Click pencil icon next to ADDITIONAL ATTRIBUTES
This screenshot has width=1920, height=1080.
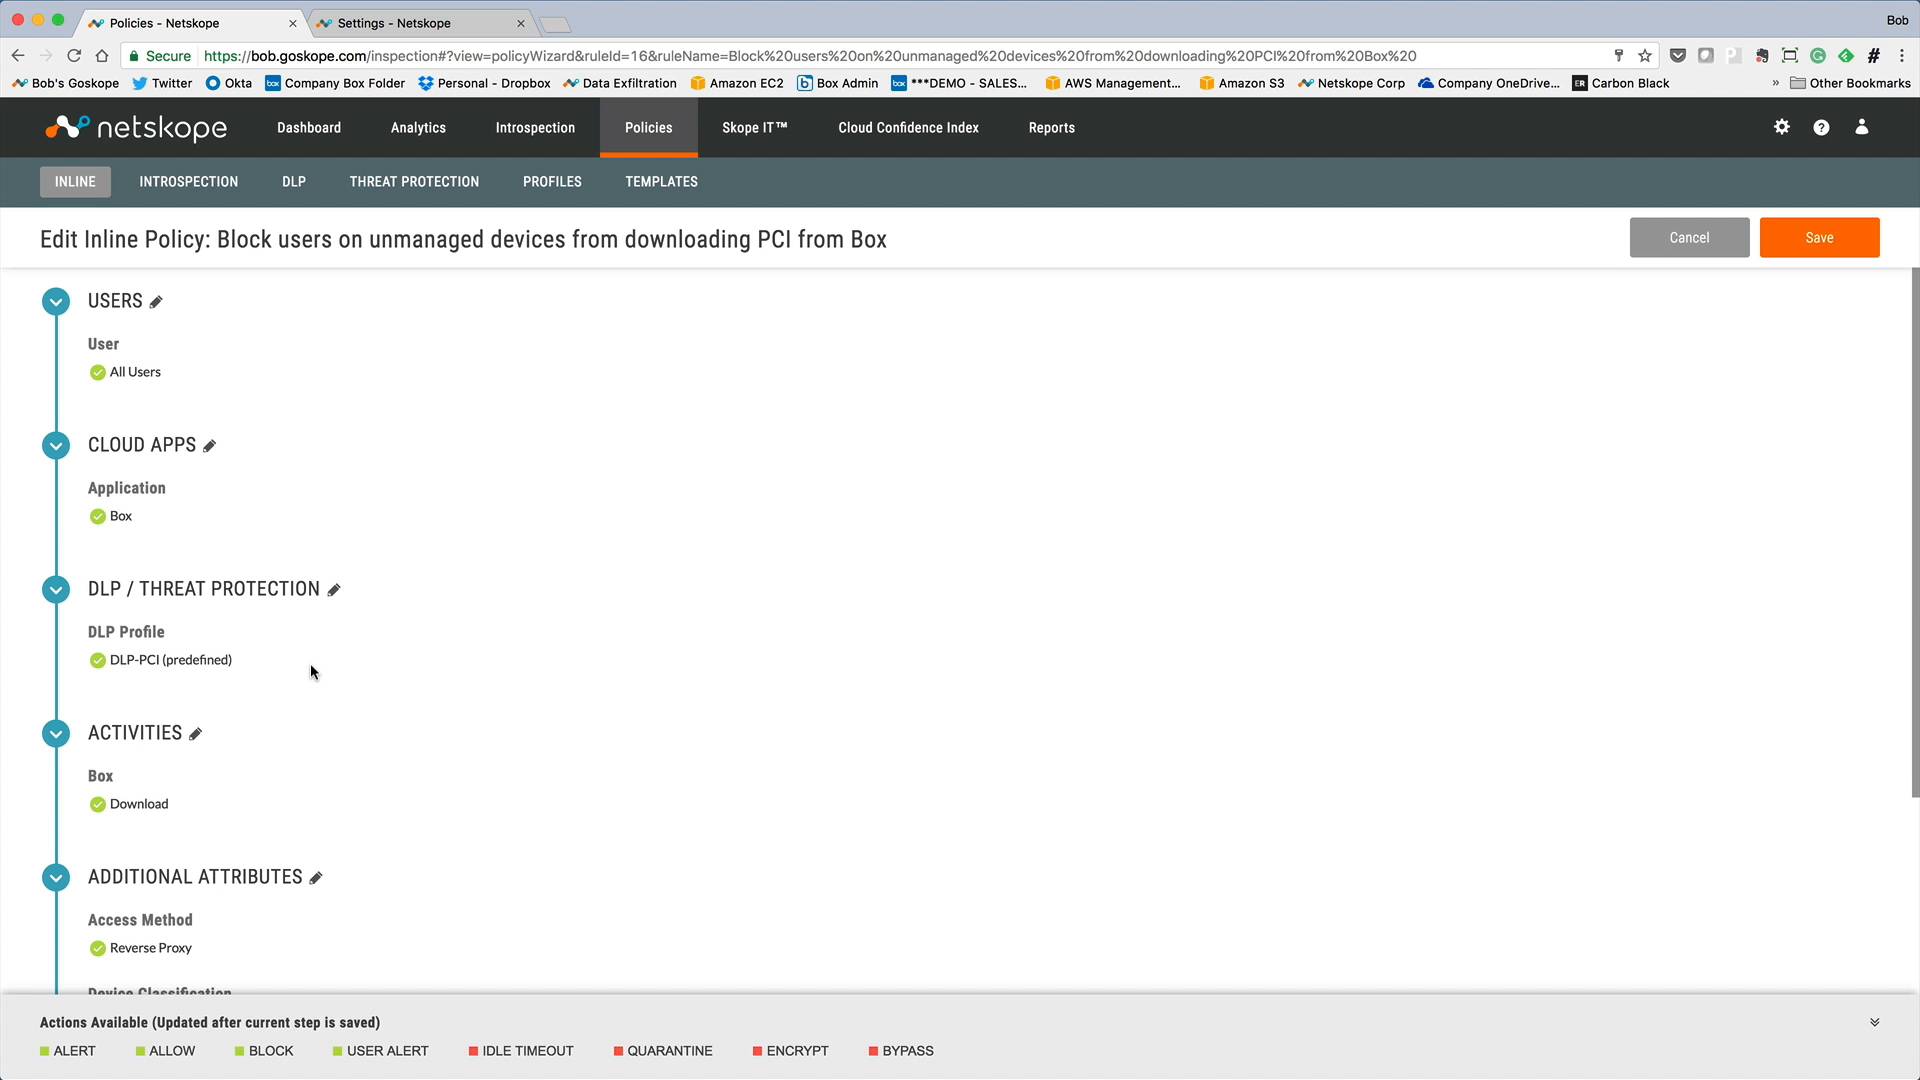(x=316, y=878)
